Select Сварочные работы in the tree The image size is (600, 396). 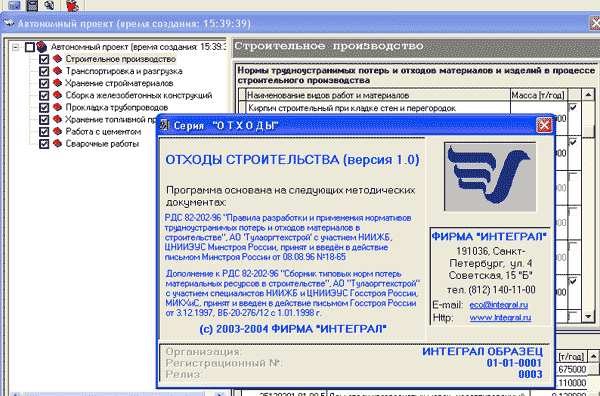pyautogui.click(x=102, y=144)
